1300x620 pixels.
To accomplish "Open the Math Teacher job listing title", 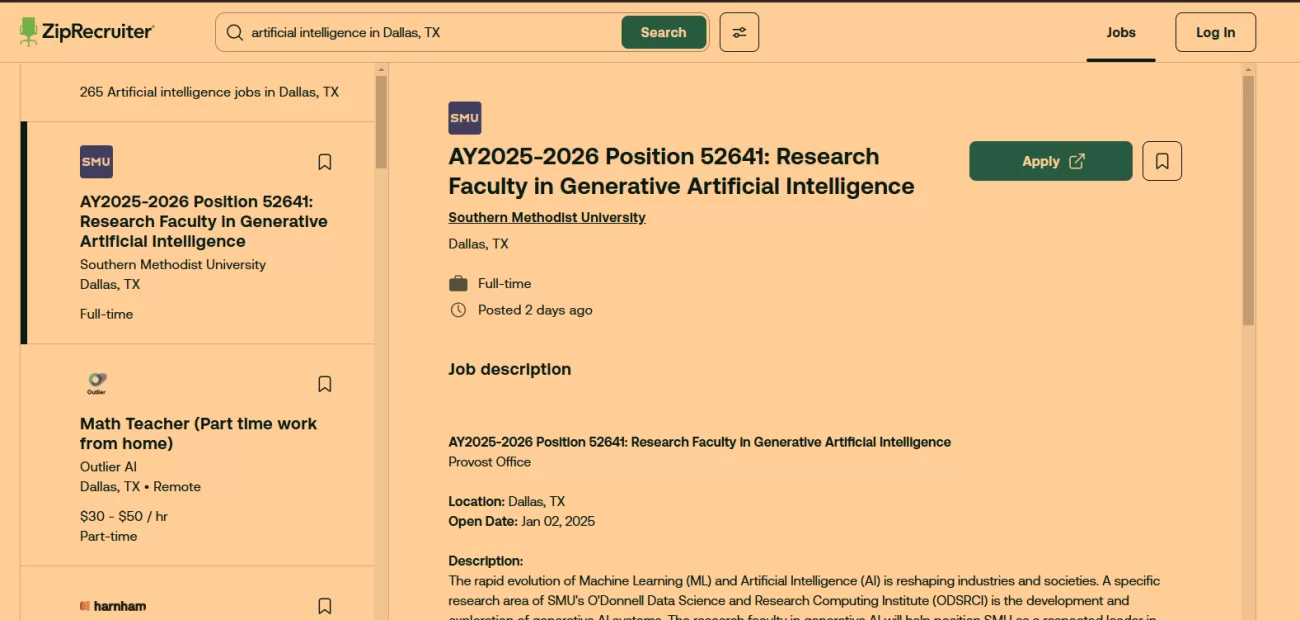I will (x=199, y=433).
